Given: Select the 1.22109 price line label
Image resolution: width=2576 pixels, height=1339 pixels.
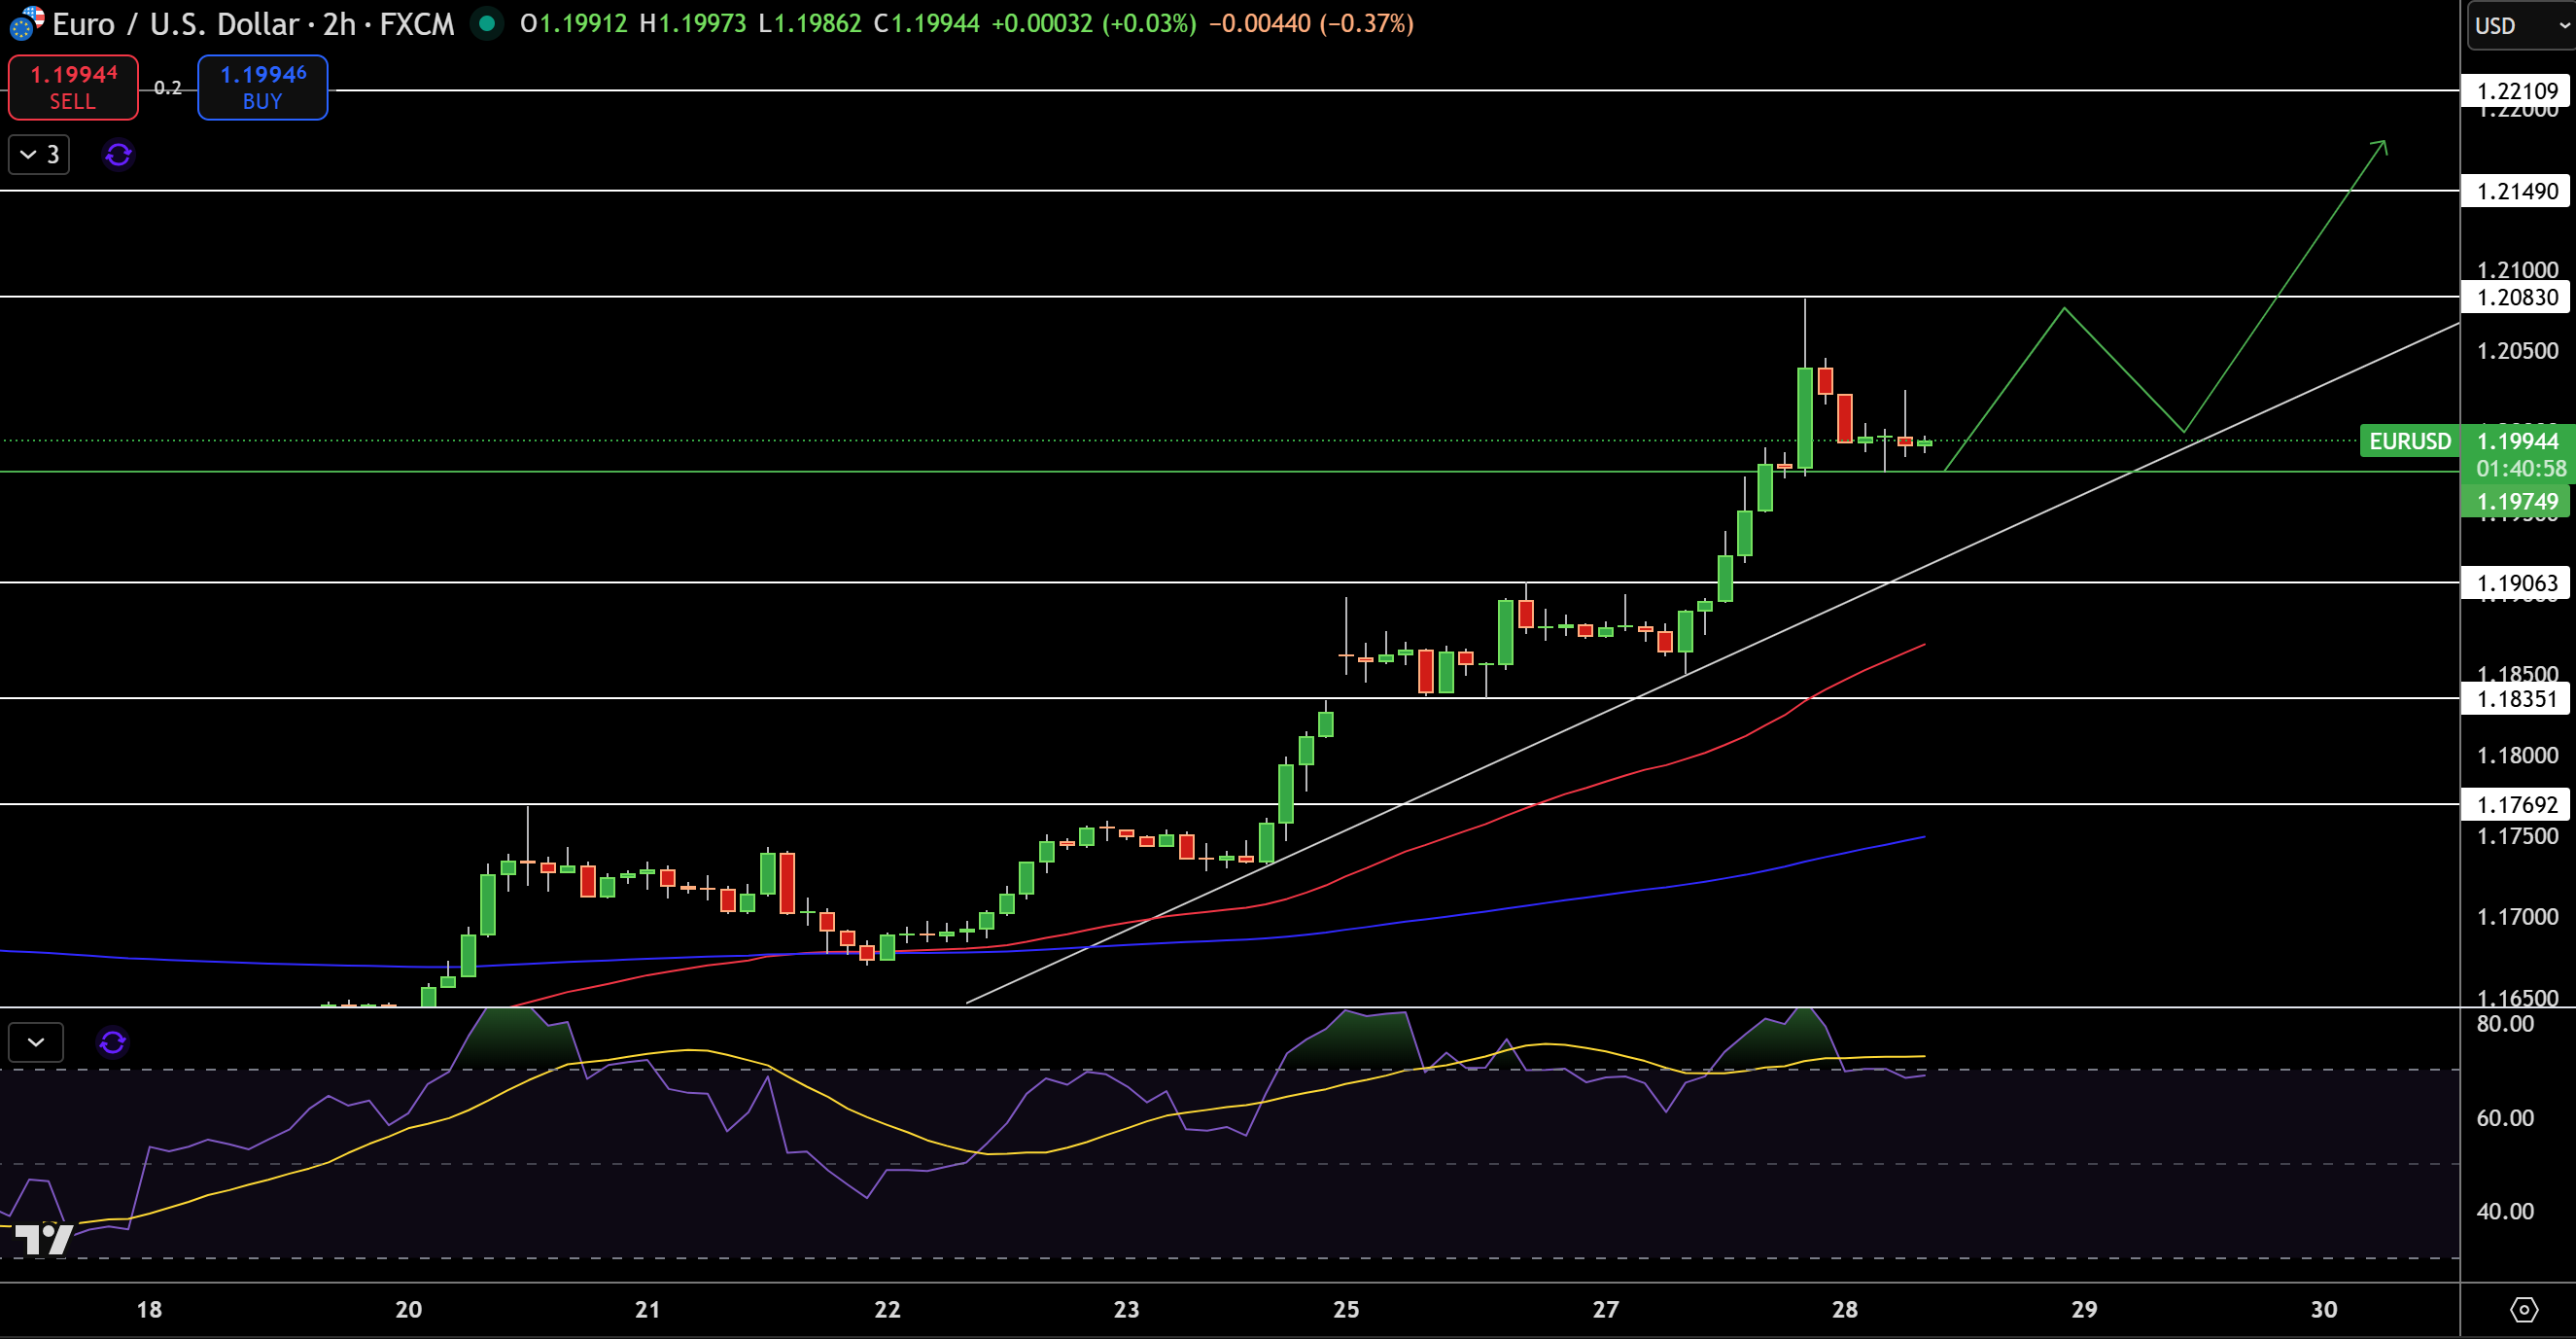Looking at the screenshot, I should click(x=2516, y=91).
